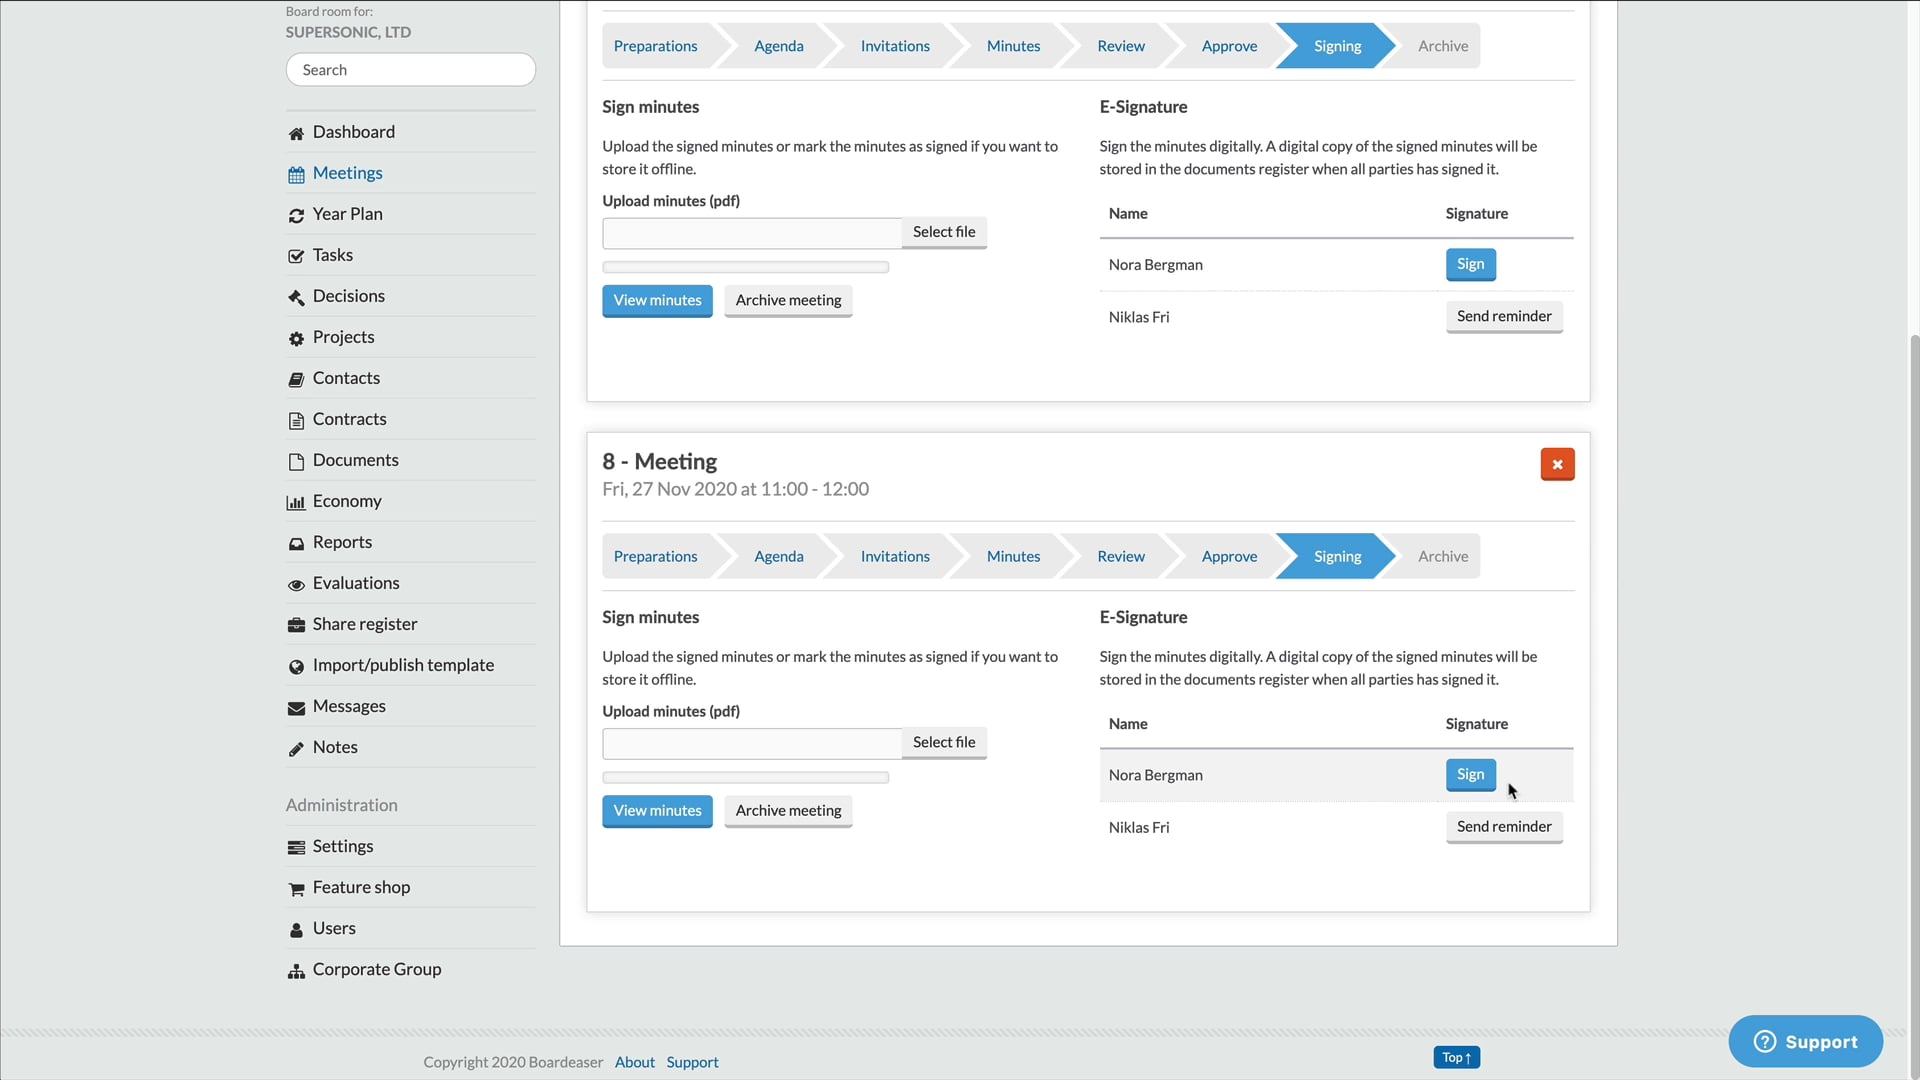
Task: Click the Projects gear icon
Action: pyautogui.click(x=296, y=338)
